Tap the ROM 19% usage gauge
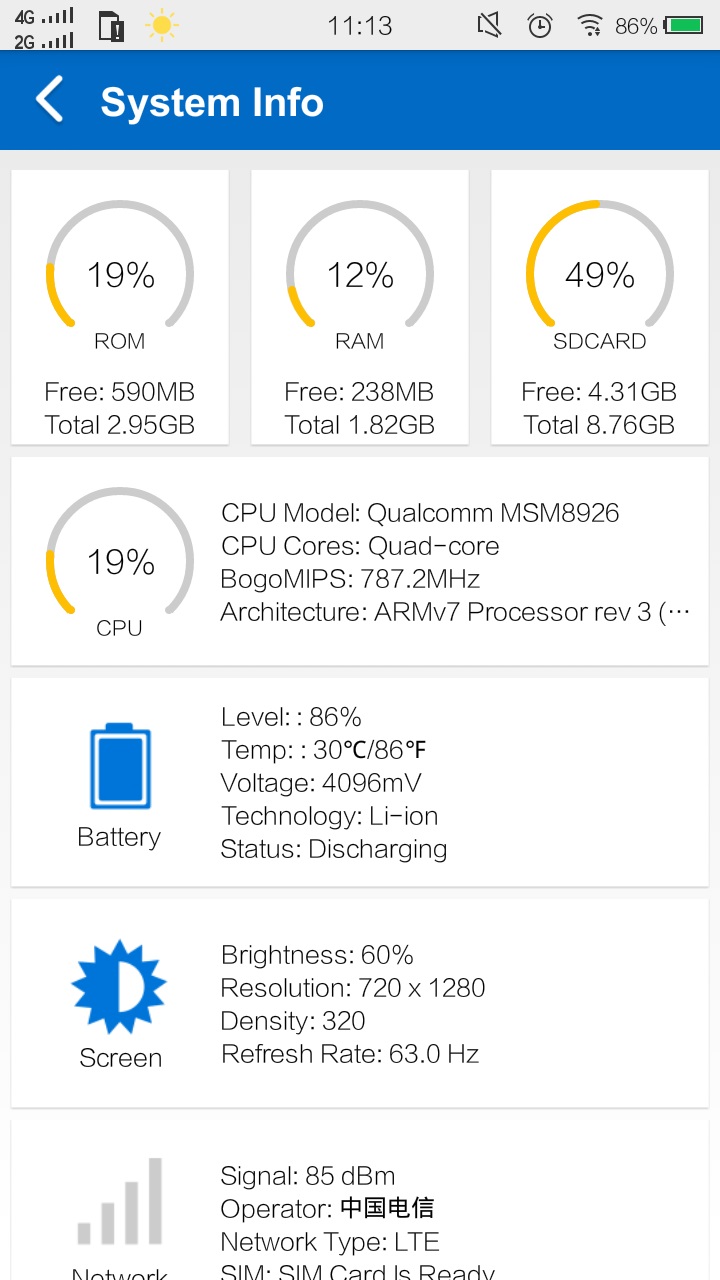This screenshot has height=1280, width=720. point(120,272)
